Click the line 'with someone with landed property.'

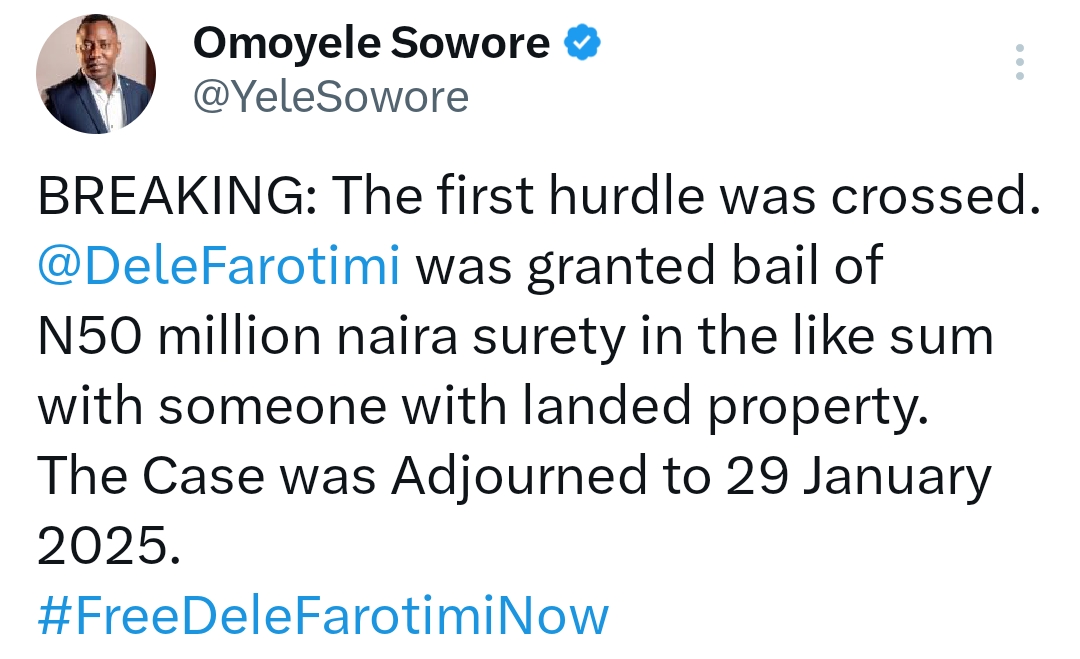click(483, 408)
